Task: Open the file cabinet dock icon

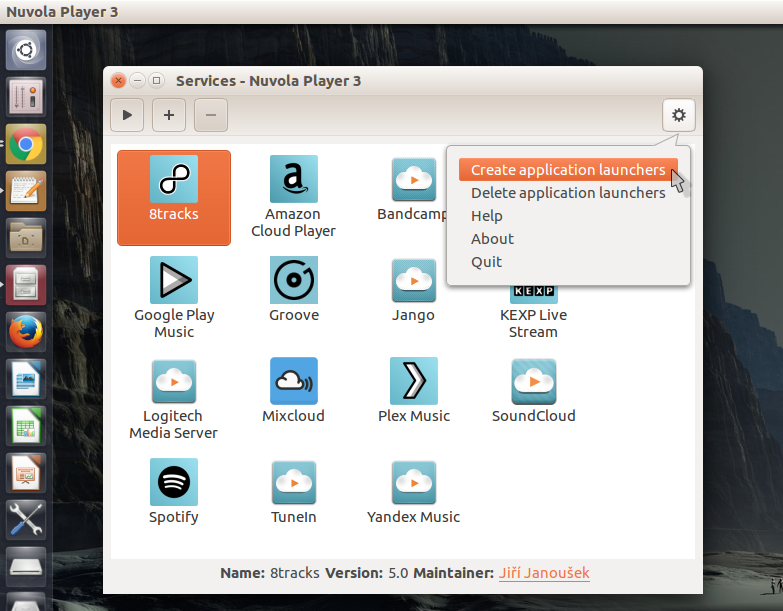Action: coord(26,285)
